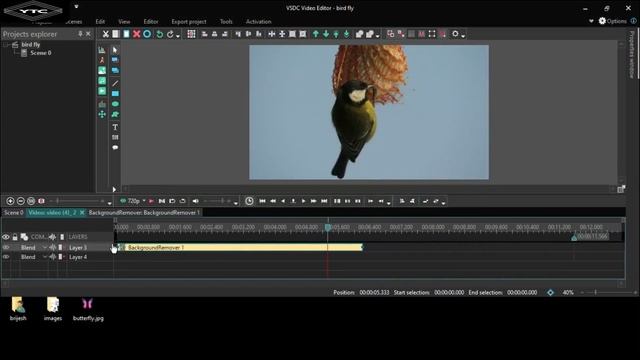This screenshot has height=360, width=640.
Task: Open the dropdown arrow beside the gear icon
Action: point(463,36)
